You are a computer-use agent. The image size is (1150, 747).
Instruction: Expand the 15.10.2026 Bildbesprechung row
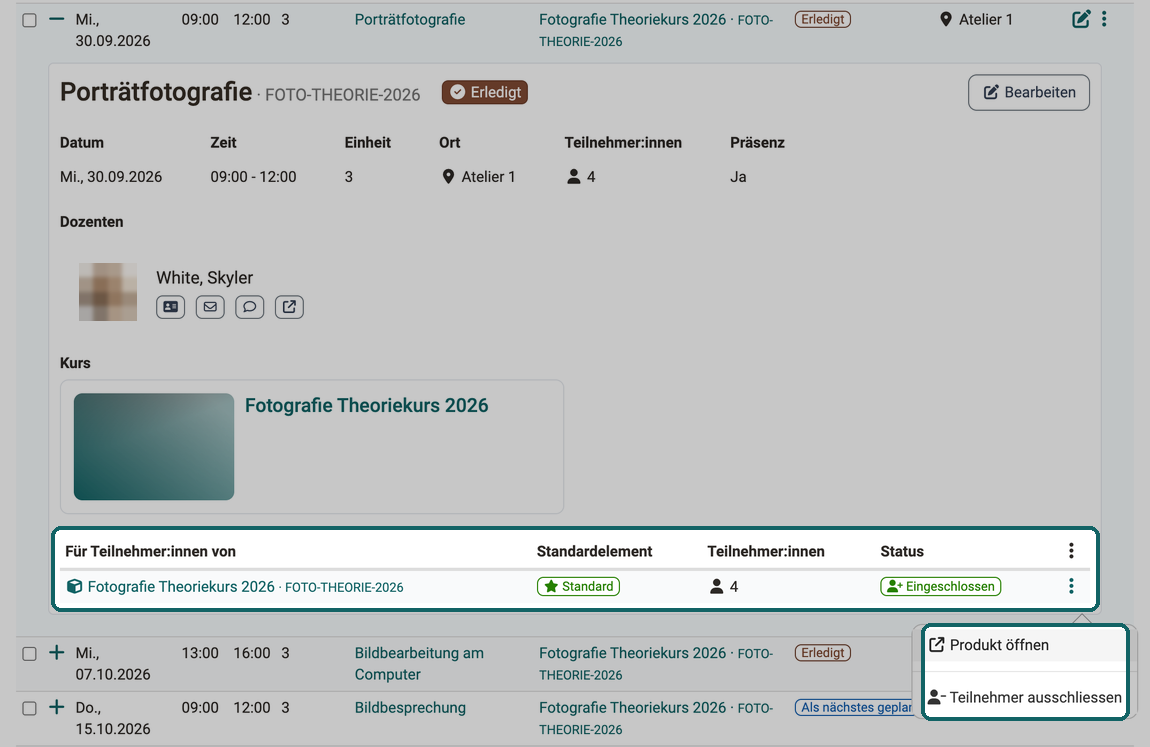pyautogui.click(x=56, y=707)
